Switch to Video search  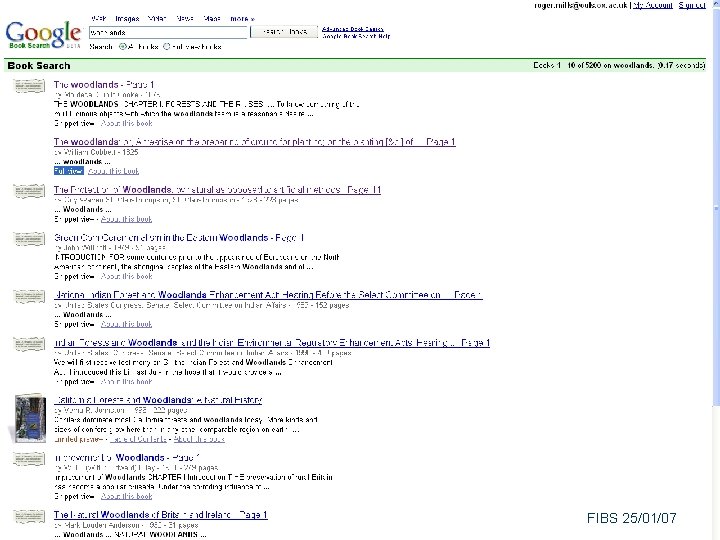tap(158, 19)
